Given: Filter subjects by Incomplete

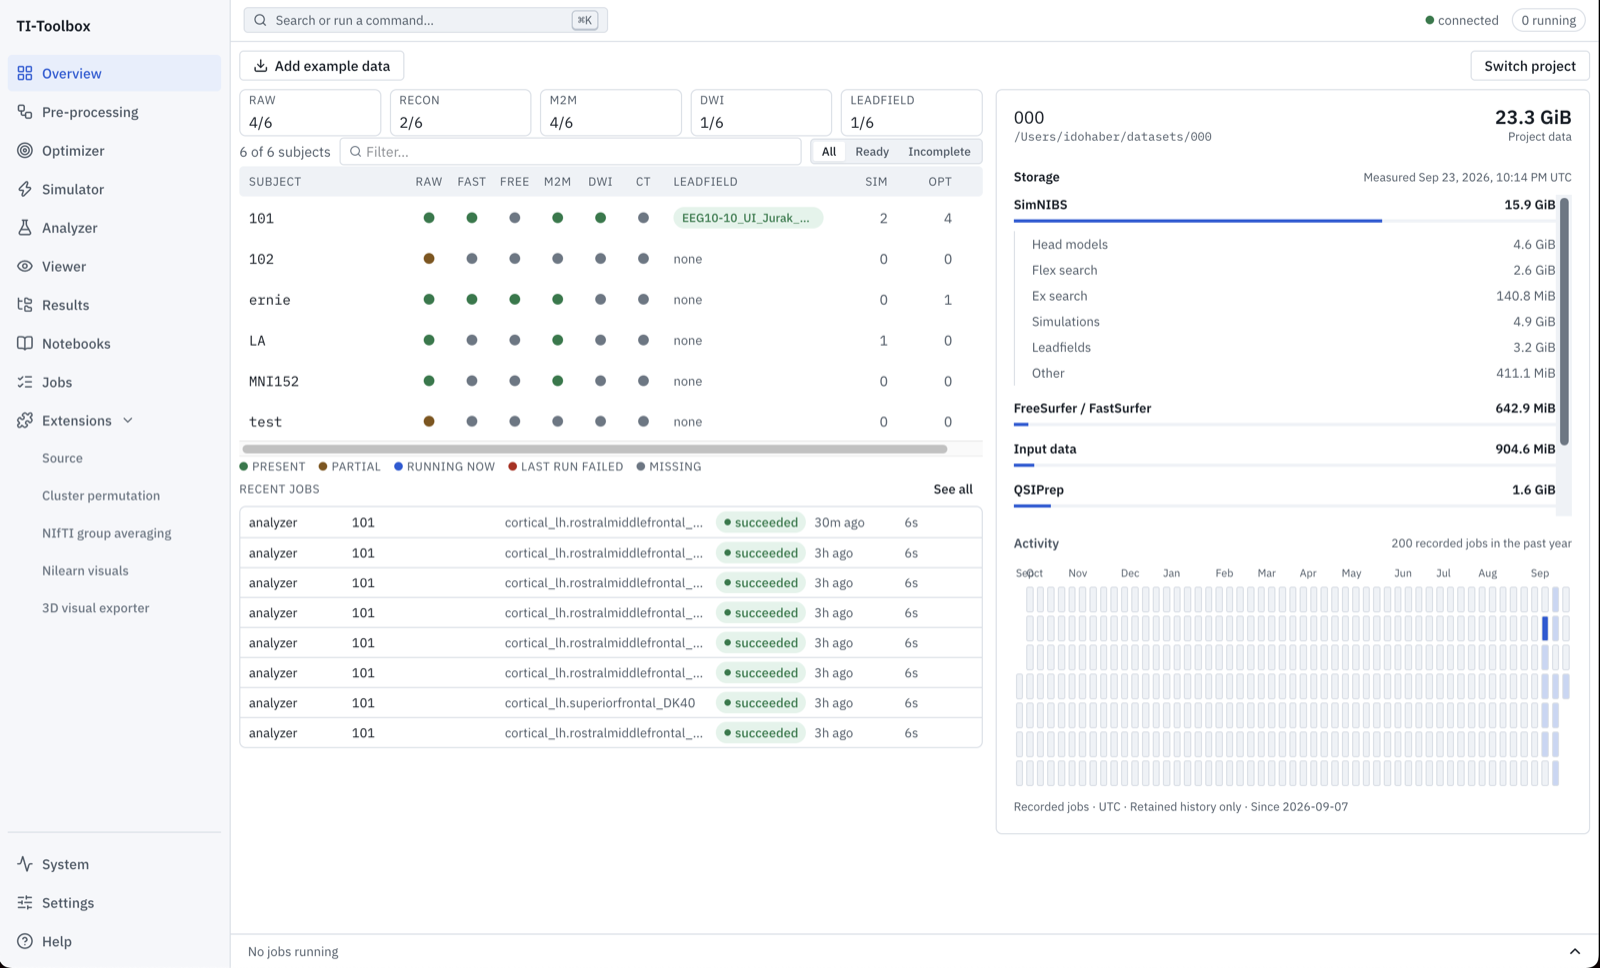Looking at the screenshot, I should [x=939, y=152].
